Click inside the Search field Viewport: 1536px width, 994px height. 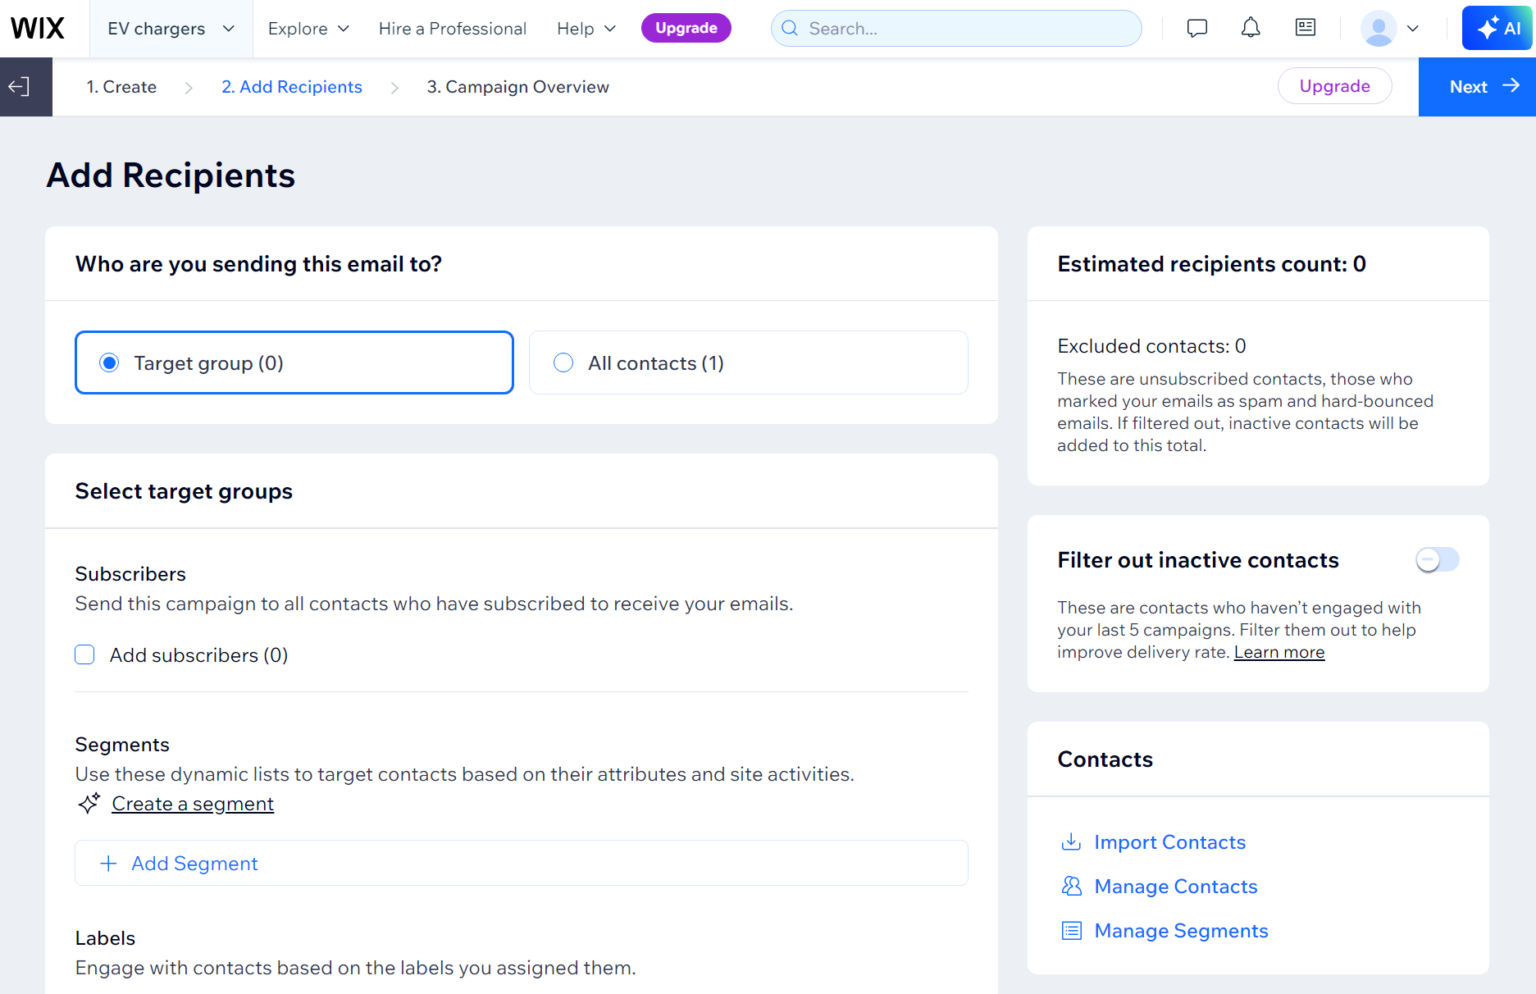tap(956, 28)
